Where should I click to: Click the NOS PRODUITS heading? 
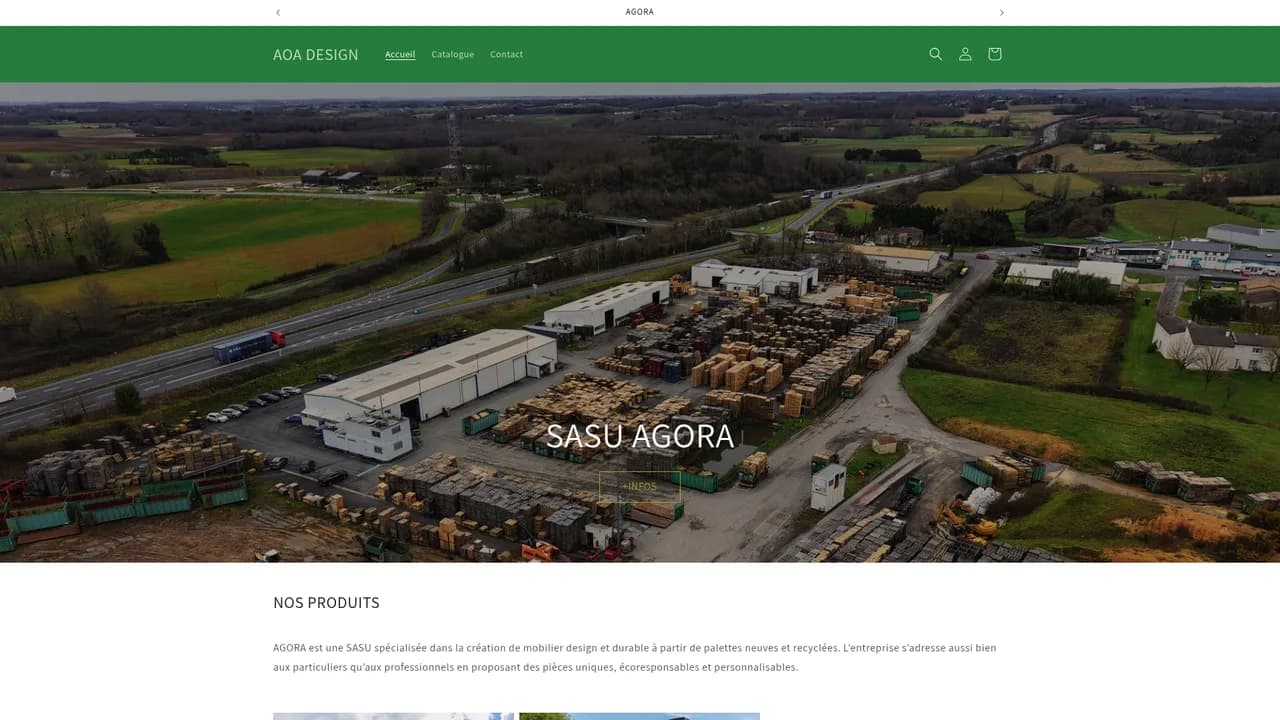[326, 603]
